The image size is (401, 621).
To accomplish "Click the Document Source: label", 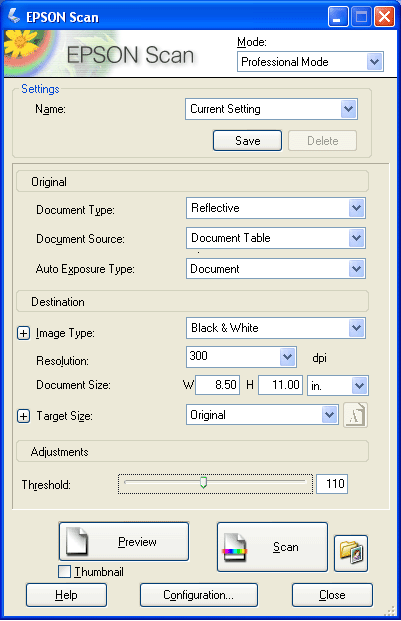I will tap(80, 239).
